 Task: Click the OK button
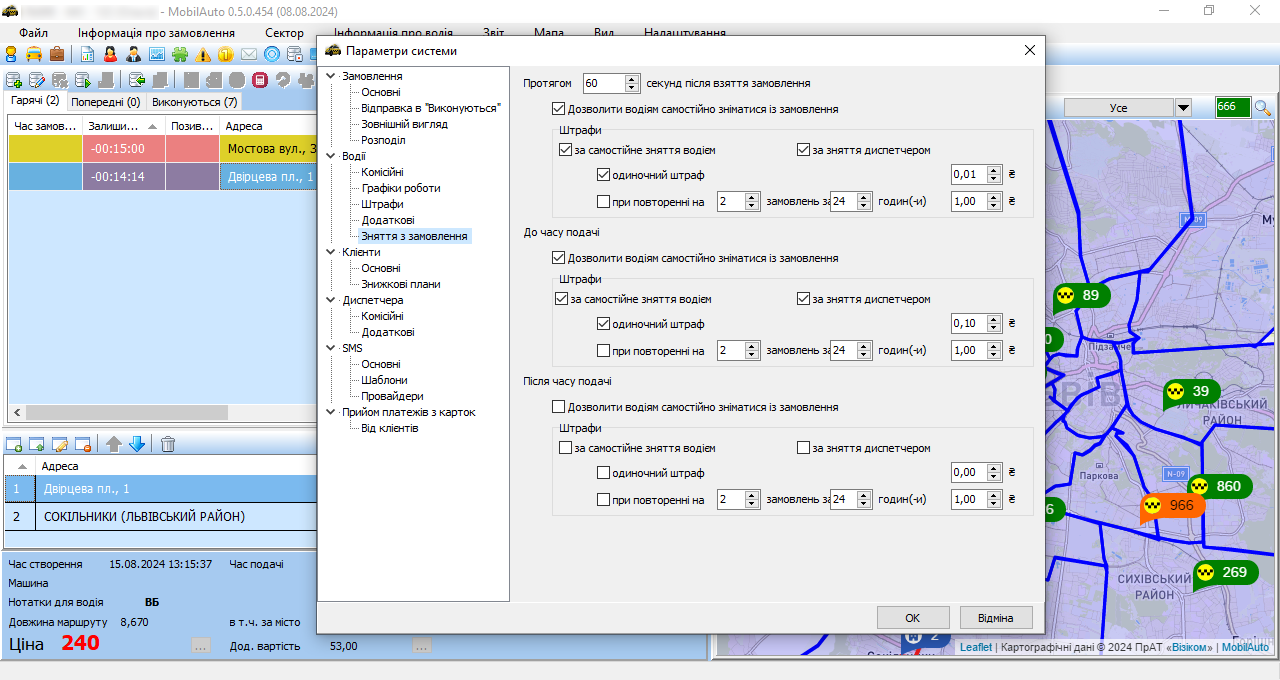click(912, 618)
